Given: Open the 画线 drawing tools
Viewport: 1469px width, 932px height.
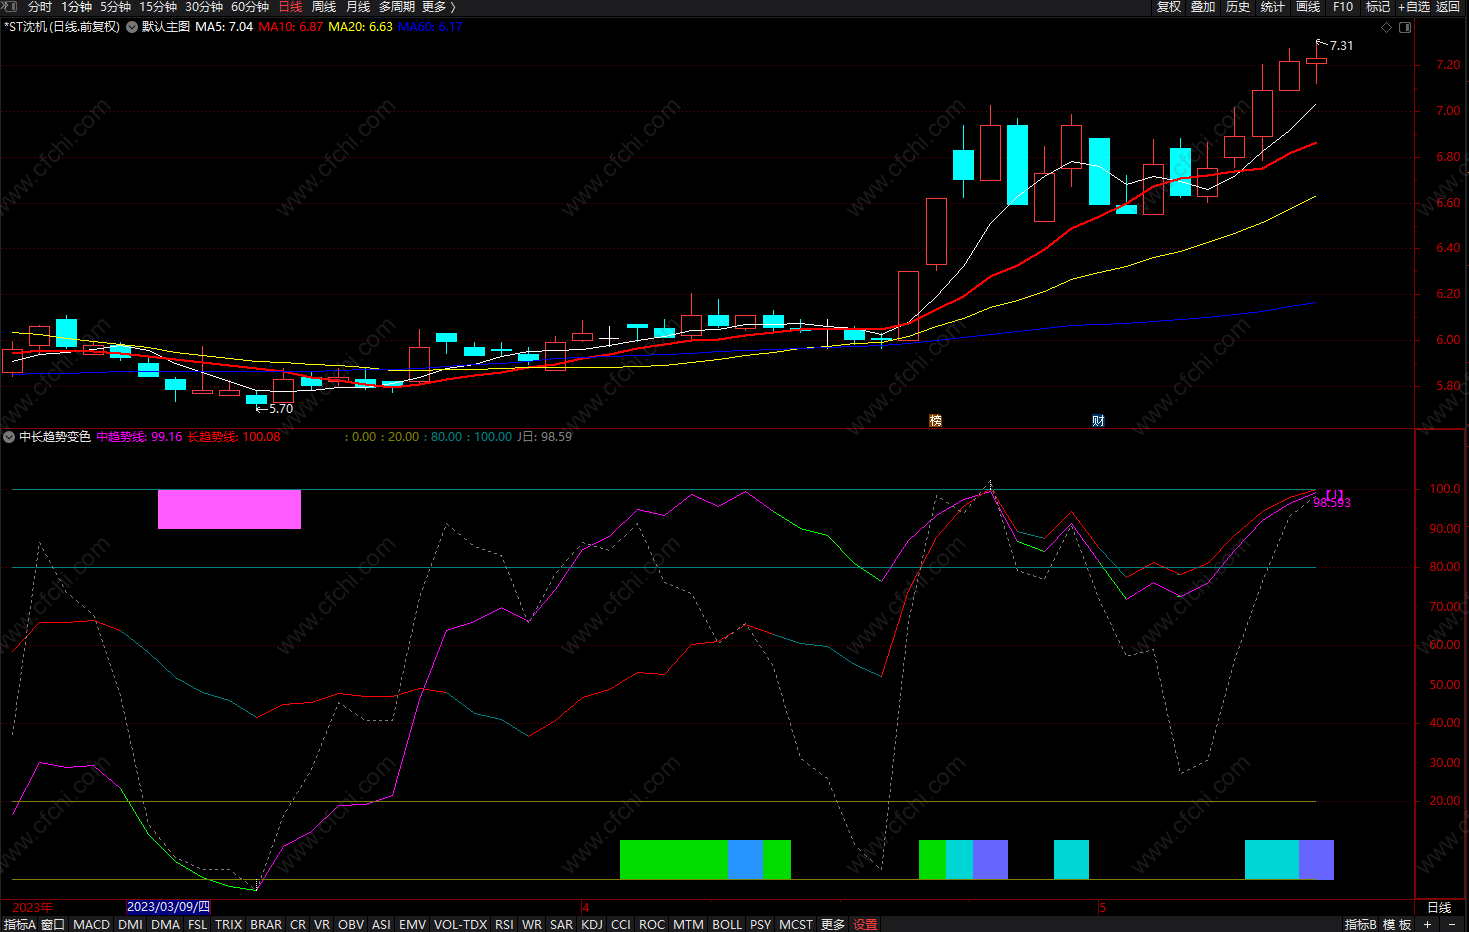Looking at the screenshot, I should pyautogui.click(x=1307, y=7).
